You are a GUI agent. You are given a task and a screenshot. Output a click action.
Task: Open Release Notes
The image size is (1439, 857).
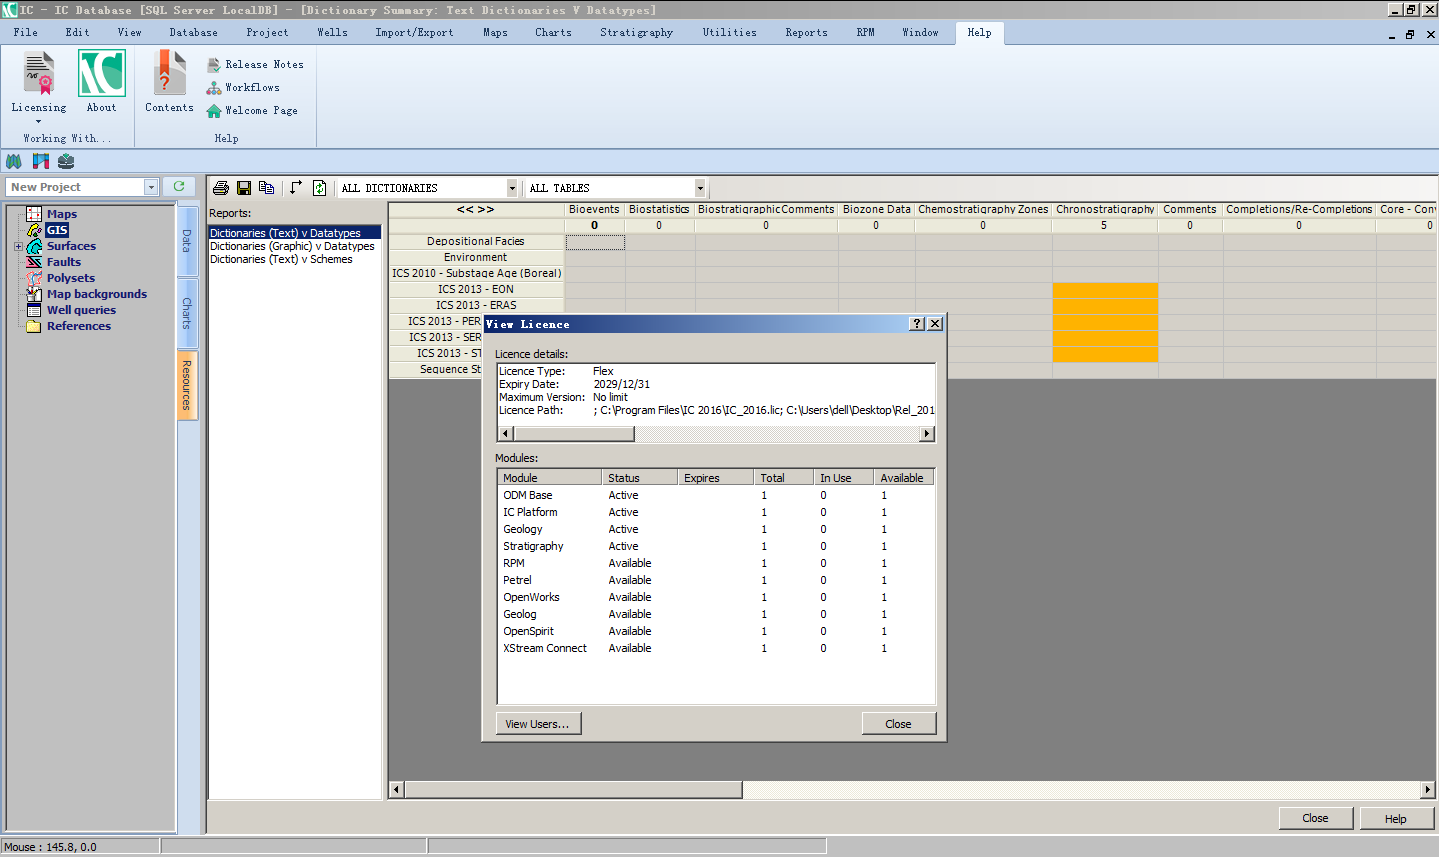tap(255, 64)
